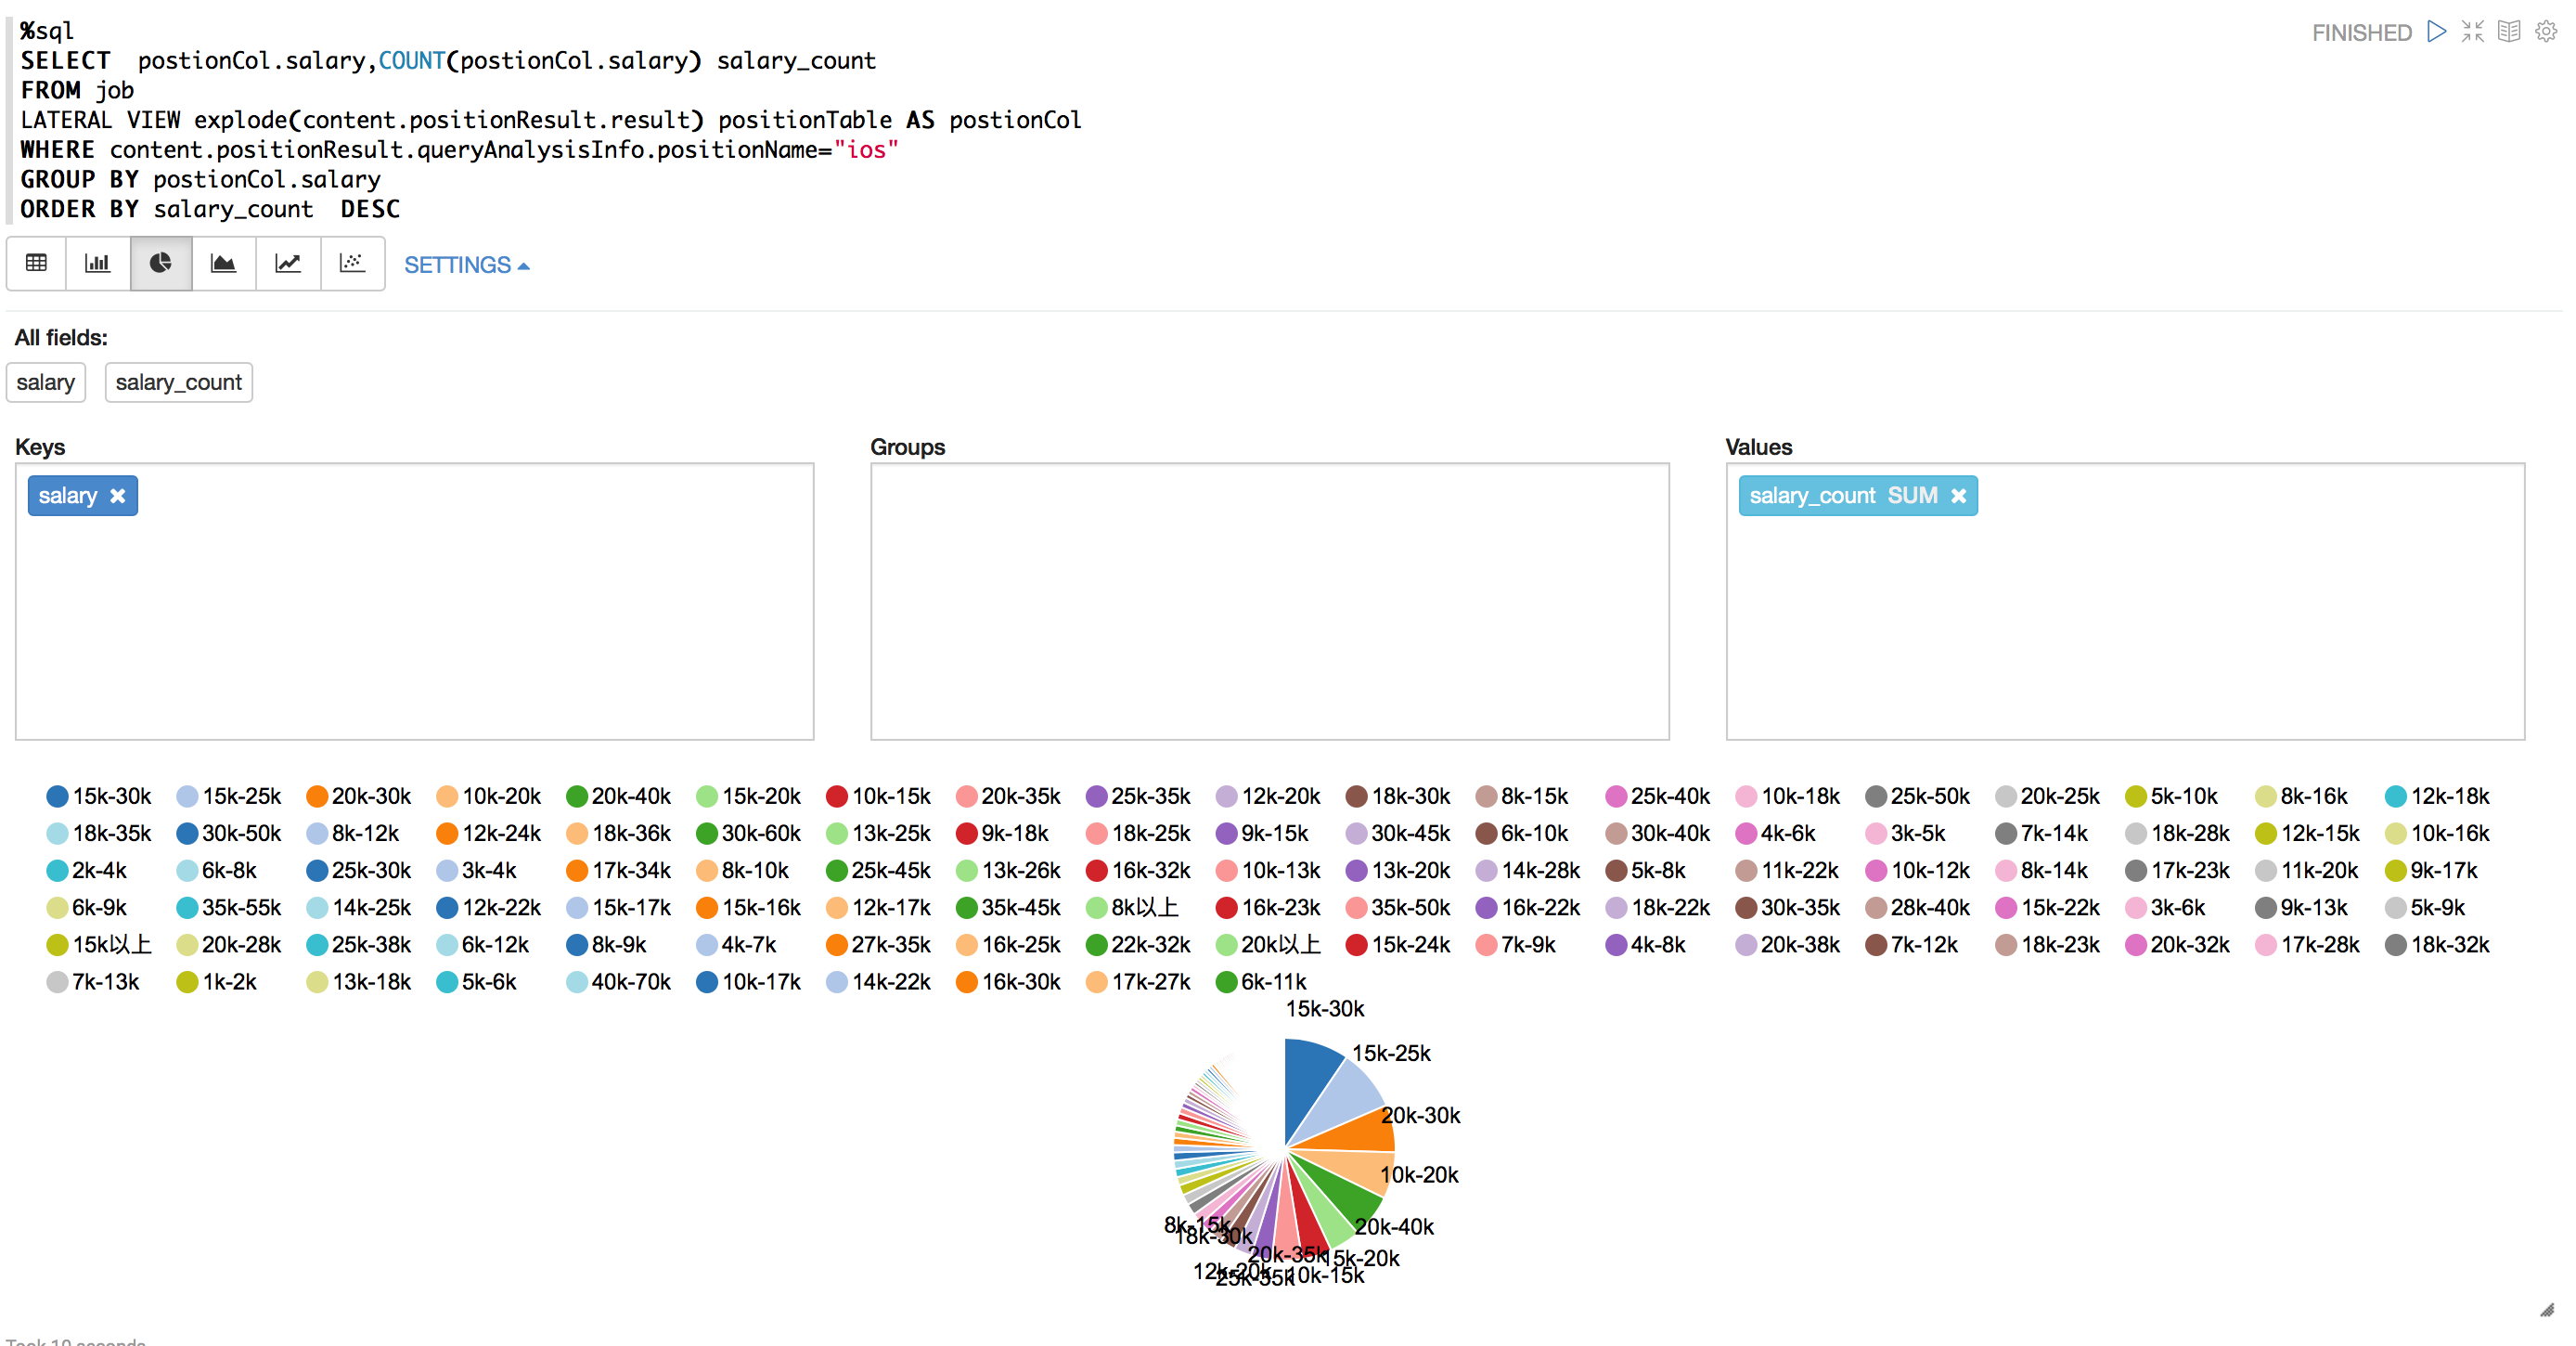Toggle the 10k-17k legend entry
The height and width of the screenshot is (1346, 2576).
(x=749, y=982)
